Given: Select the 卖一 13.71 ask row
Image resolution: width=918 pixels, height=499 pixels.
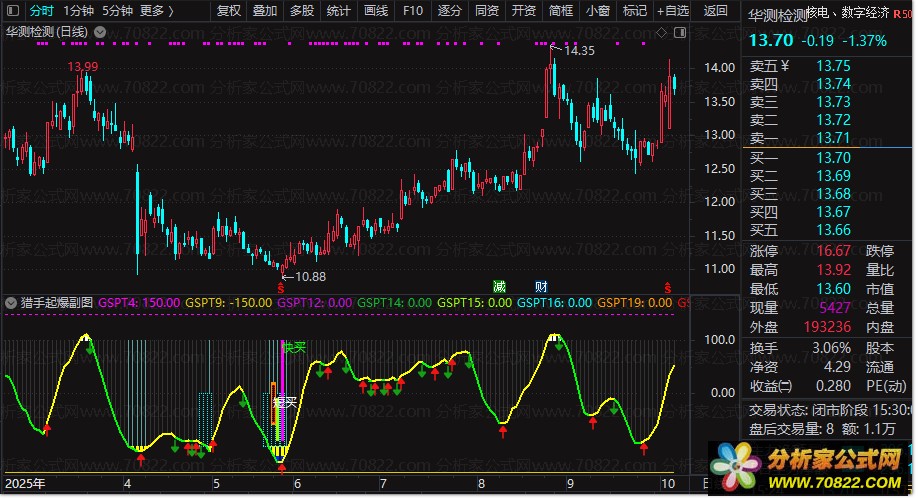Looking at the screenshot, I should tap(827, 138).
